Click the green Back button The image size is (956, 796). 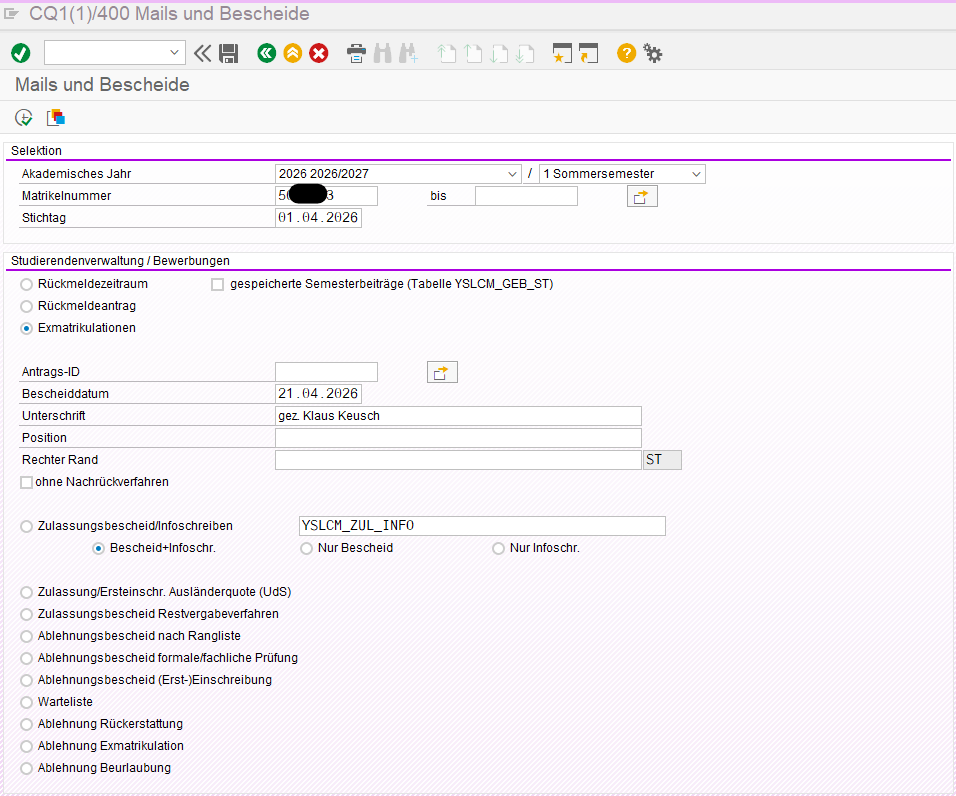point(266,54)
